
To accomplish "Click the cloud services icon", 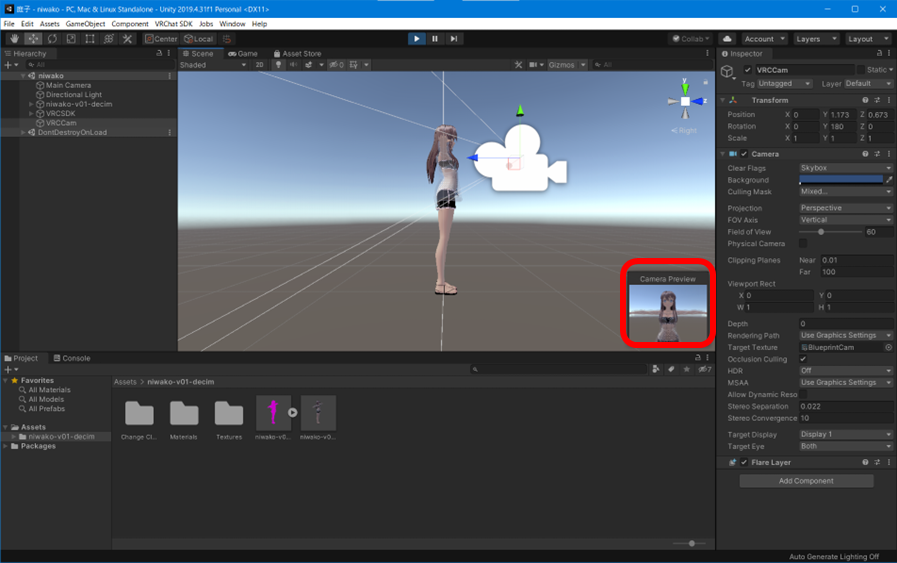I will [727, 39].
